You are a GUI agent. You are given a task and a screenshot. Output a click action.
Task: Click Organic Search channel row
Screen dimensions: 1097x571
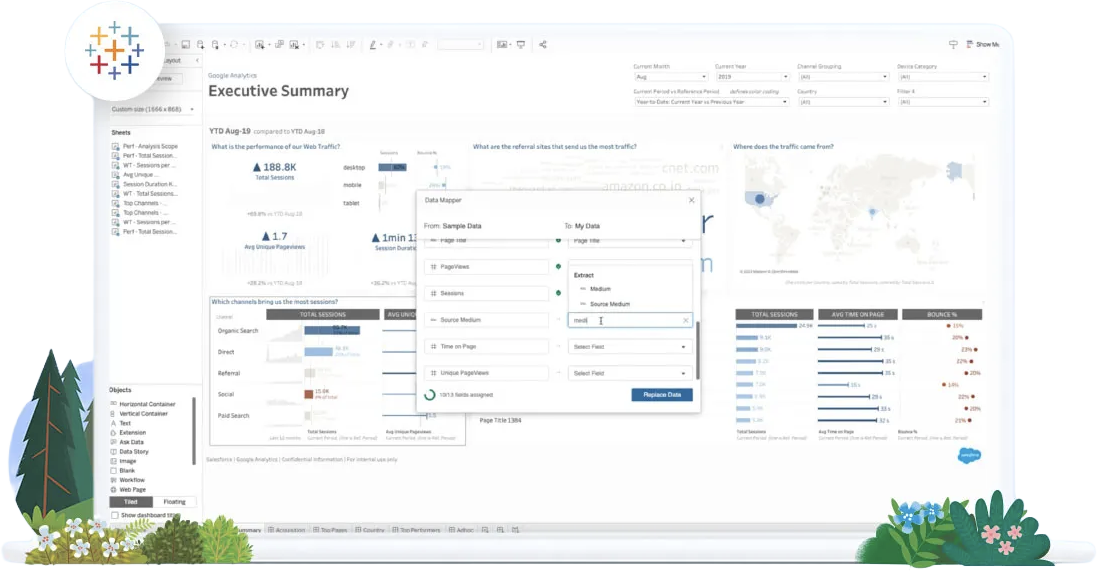point(238,331)
